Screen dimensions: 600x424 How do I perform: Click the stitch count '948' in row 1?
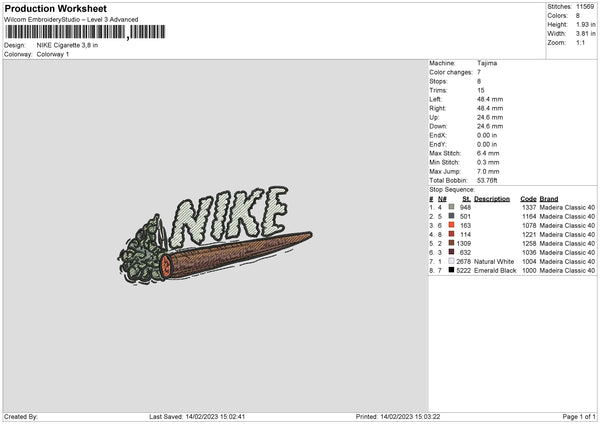465,207
